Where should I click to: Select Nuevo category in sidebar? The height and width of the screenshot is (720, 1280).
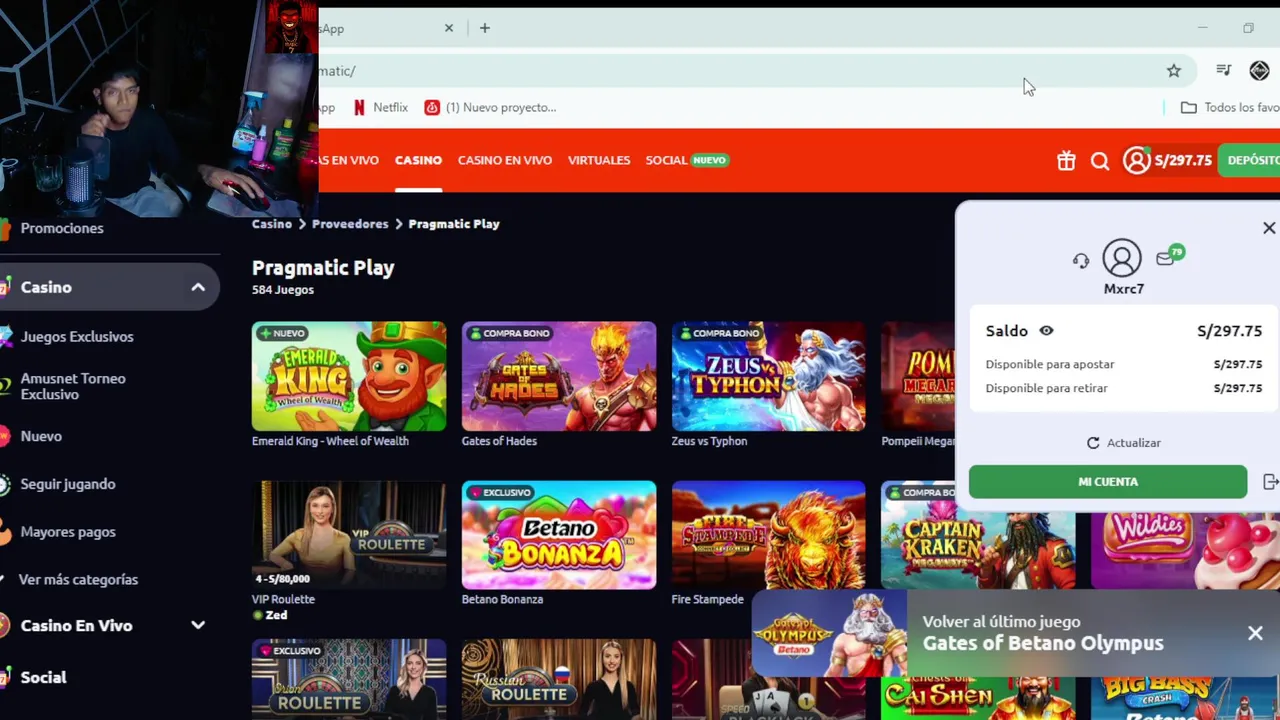[x=41, y=436]
